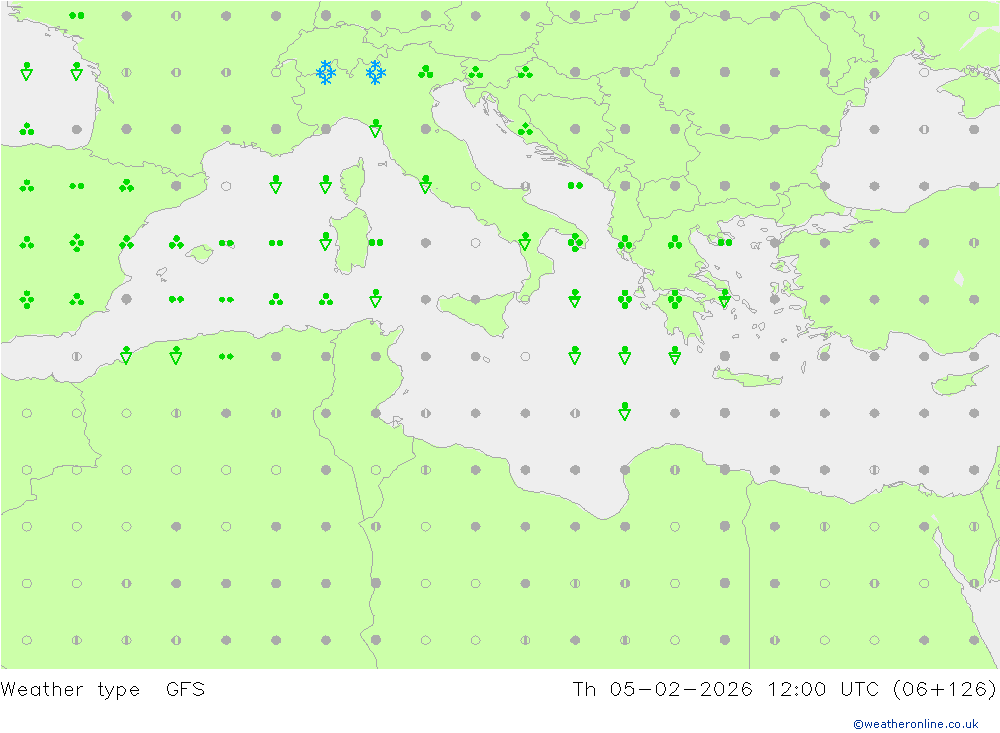Screen dimensions: 1000x733
Task: Click the '12:00 UTC' time text
Action: [x=823, y=690]
